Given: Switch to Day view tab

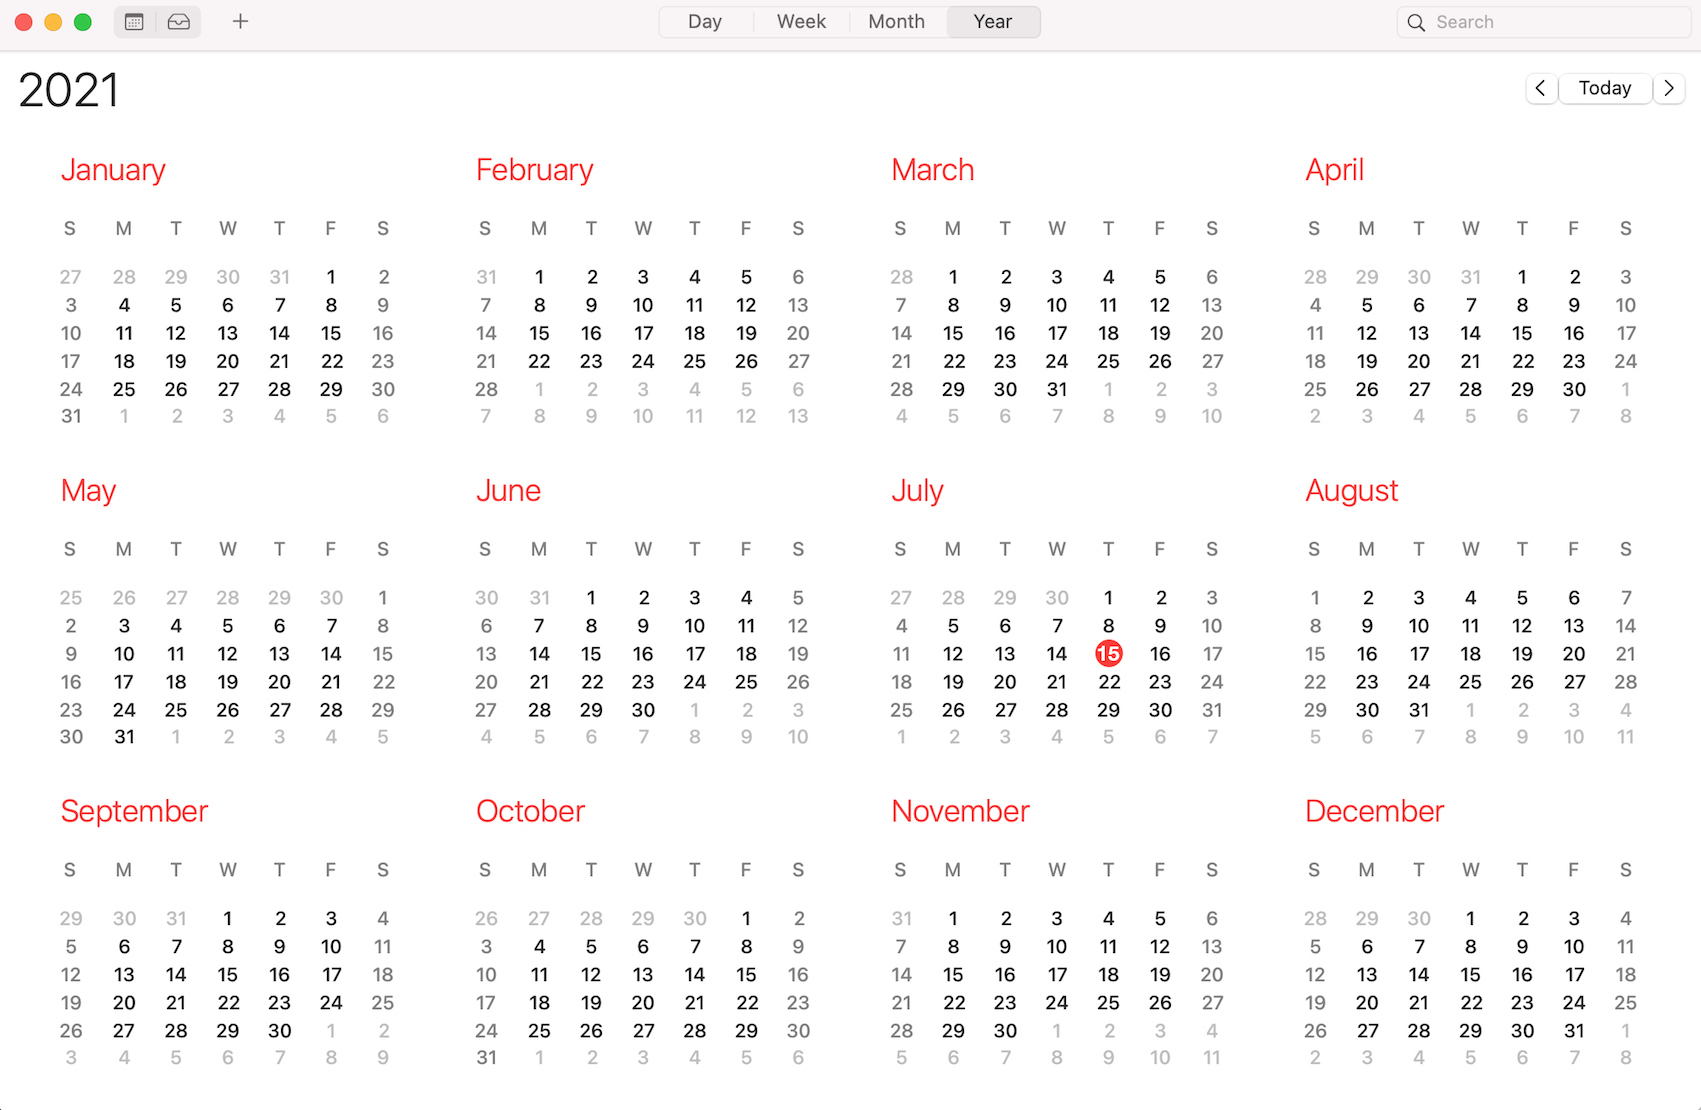Looking at the screenshot, I should pos(705,22).
